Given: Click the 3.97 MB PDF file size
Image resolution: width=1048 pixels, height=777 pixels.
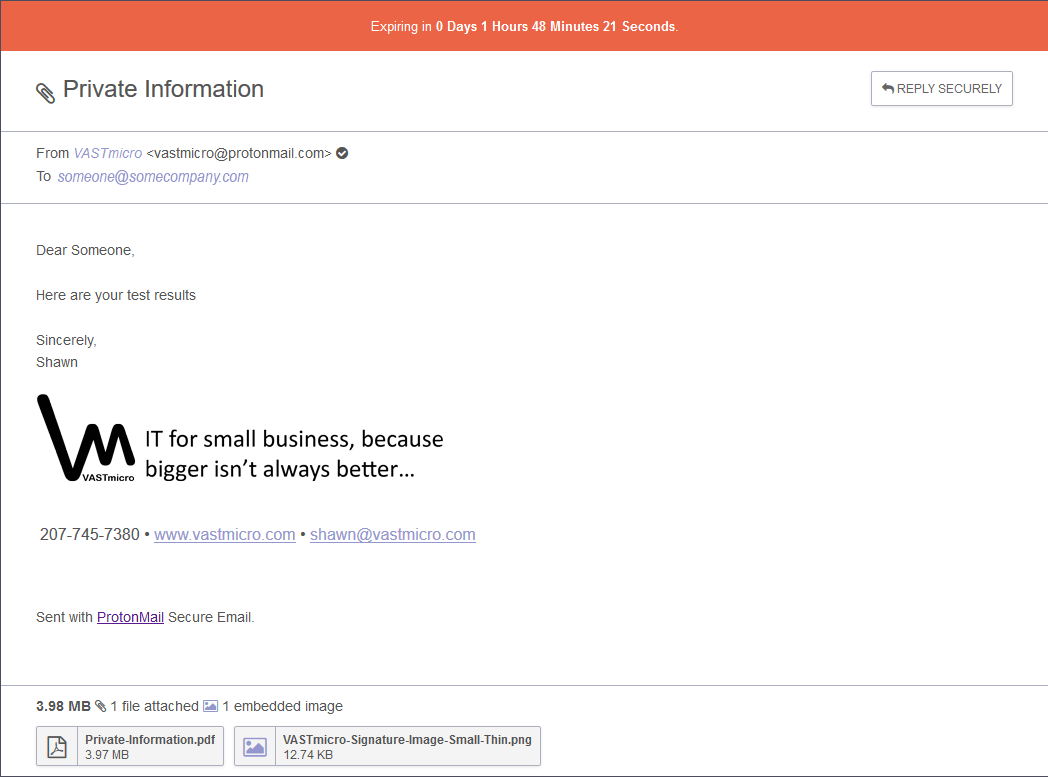Looking at the screenshot, I should (107, 755).
